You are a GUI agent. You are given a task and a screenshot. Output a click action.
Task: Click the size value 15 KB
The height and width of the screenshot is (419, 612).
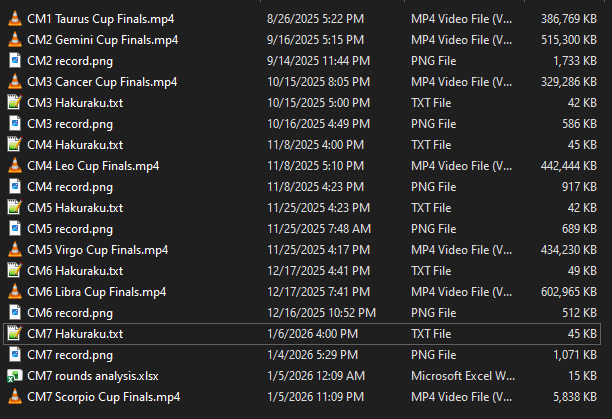(582, 376)
